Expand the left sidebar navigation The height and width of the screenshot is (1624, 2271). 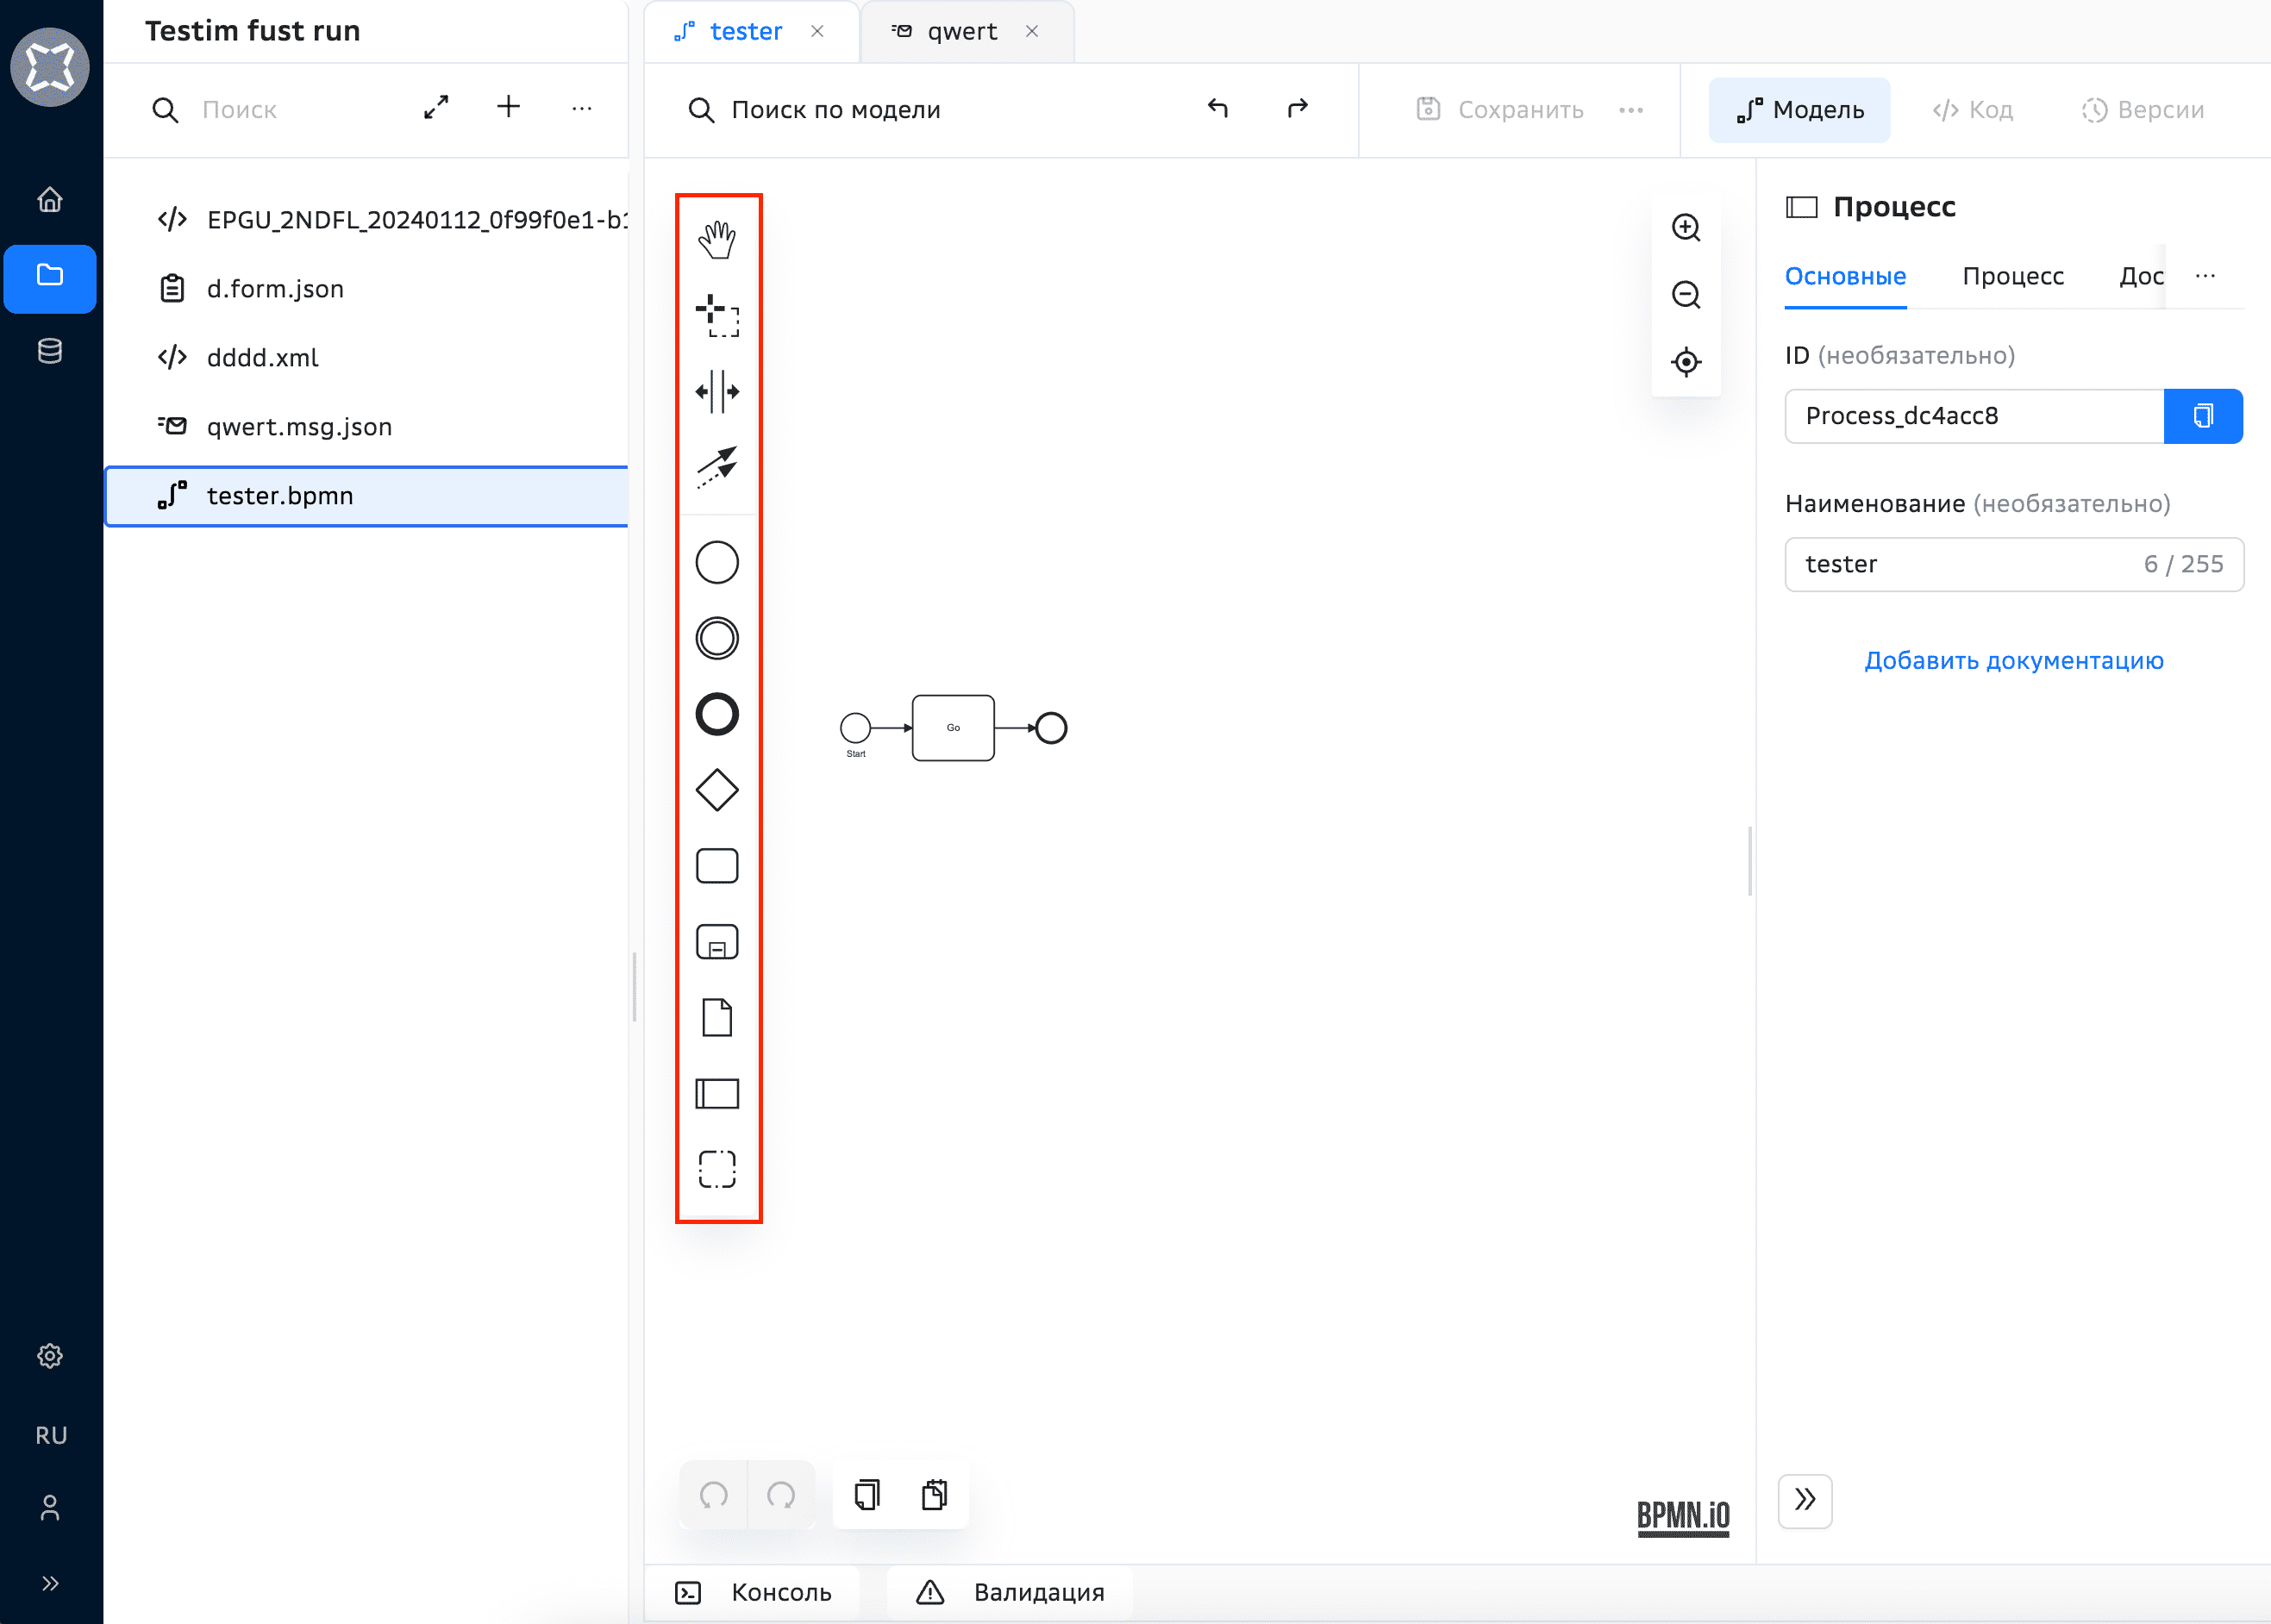click(50, 1583)
